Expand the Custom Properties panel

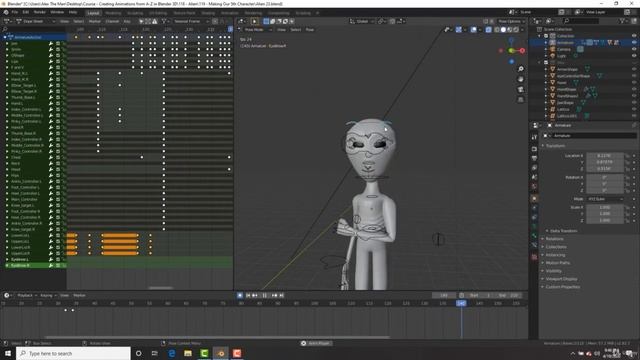[x=562, y=287]
